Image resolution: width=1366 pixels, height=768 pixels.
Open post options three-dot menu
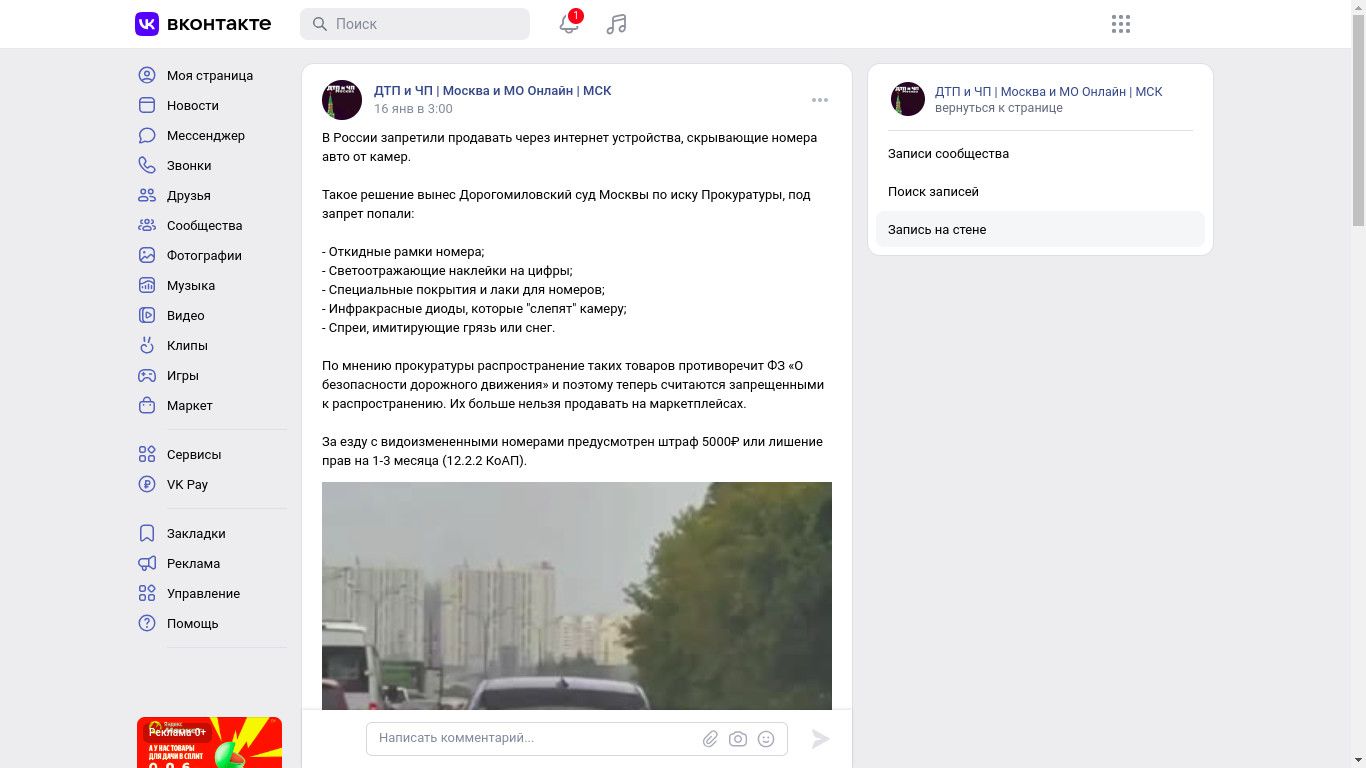820,100
